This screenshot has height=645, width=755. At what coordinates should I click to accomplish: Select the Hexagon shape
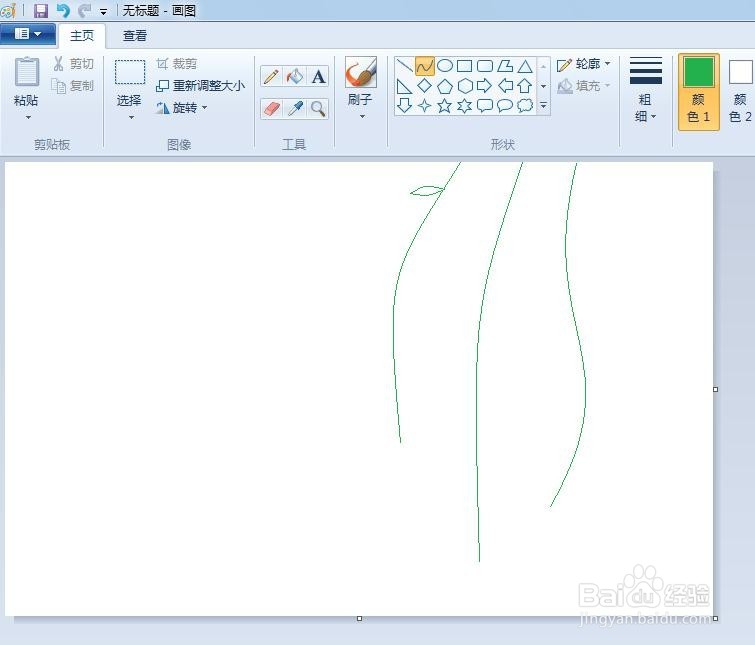point(465,86)
